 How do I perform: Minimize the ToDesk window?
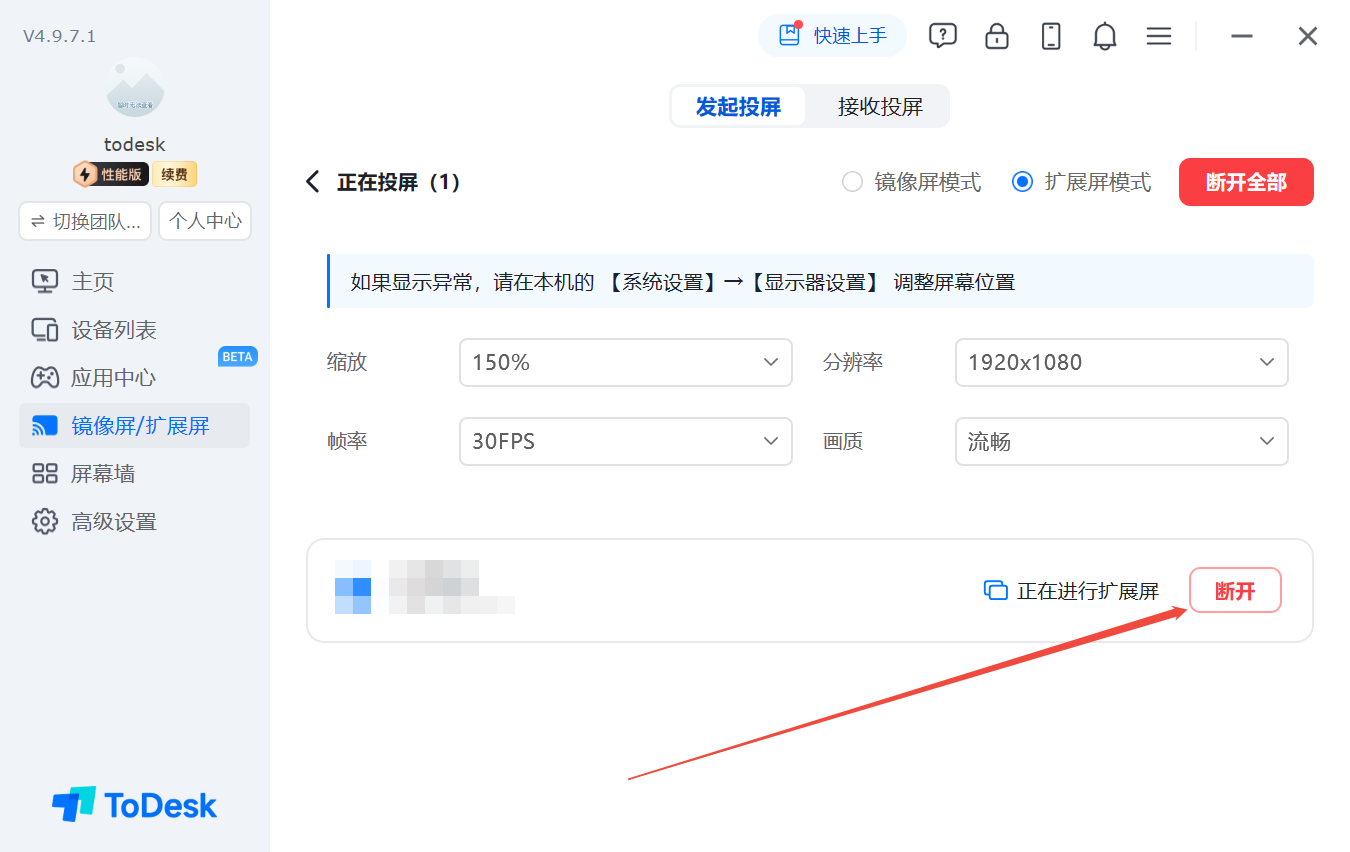pyautogui.click(x=1242, y=36)
